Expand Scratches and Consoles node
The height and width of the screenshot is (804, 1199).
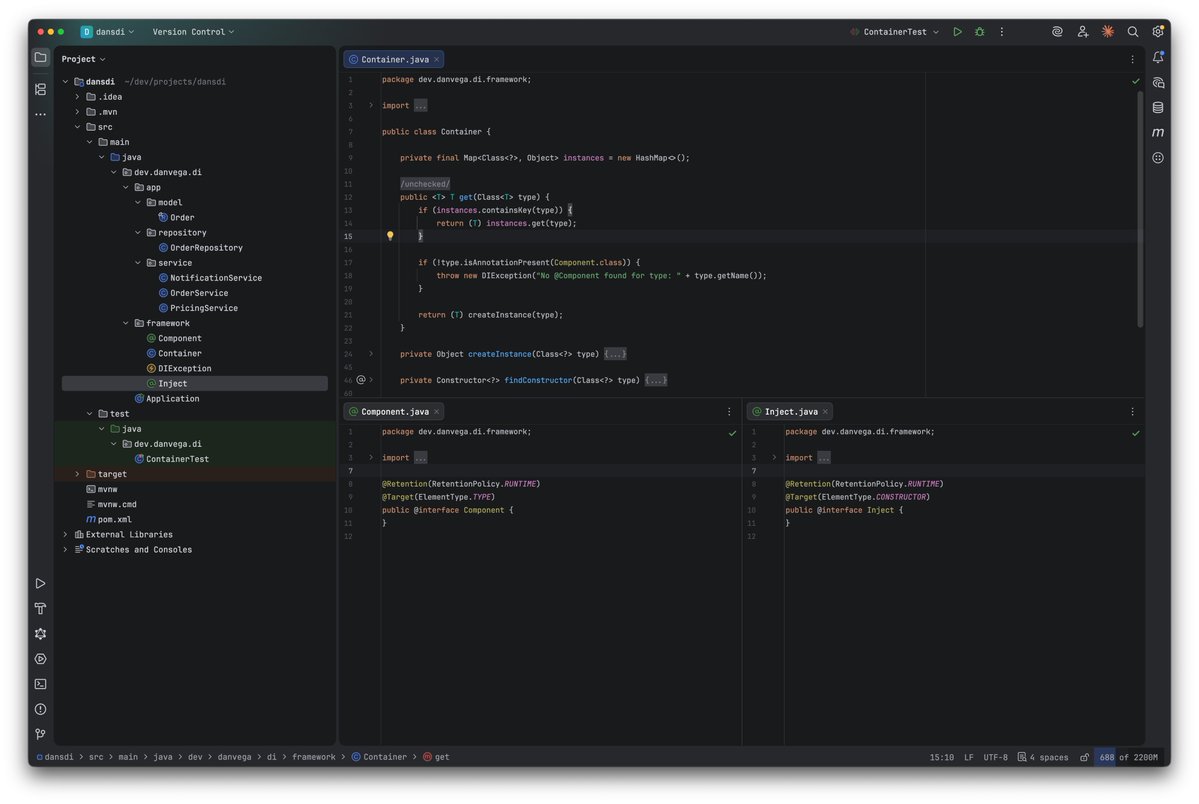point(65,550)
